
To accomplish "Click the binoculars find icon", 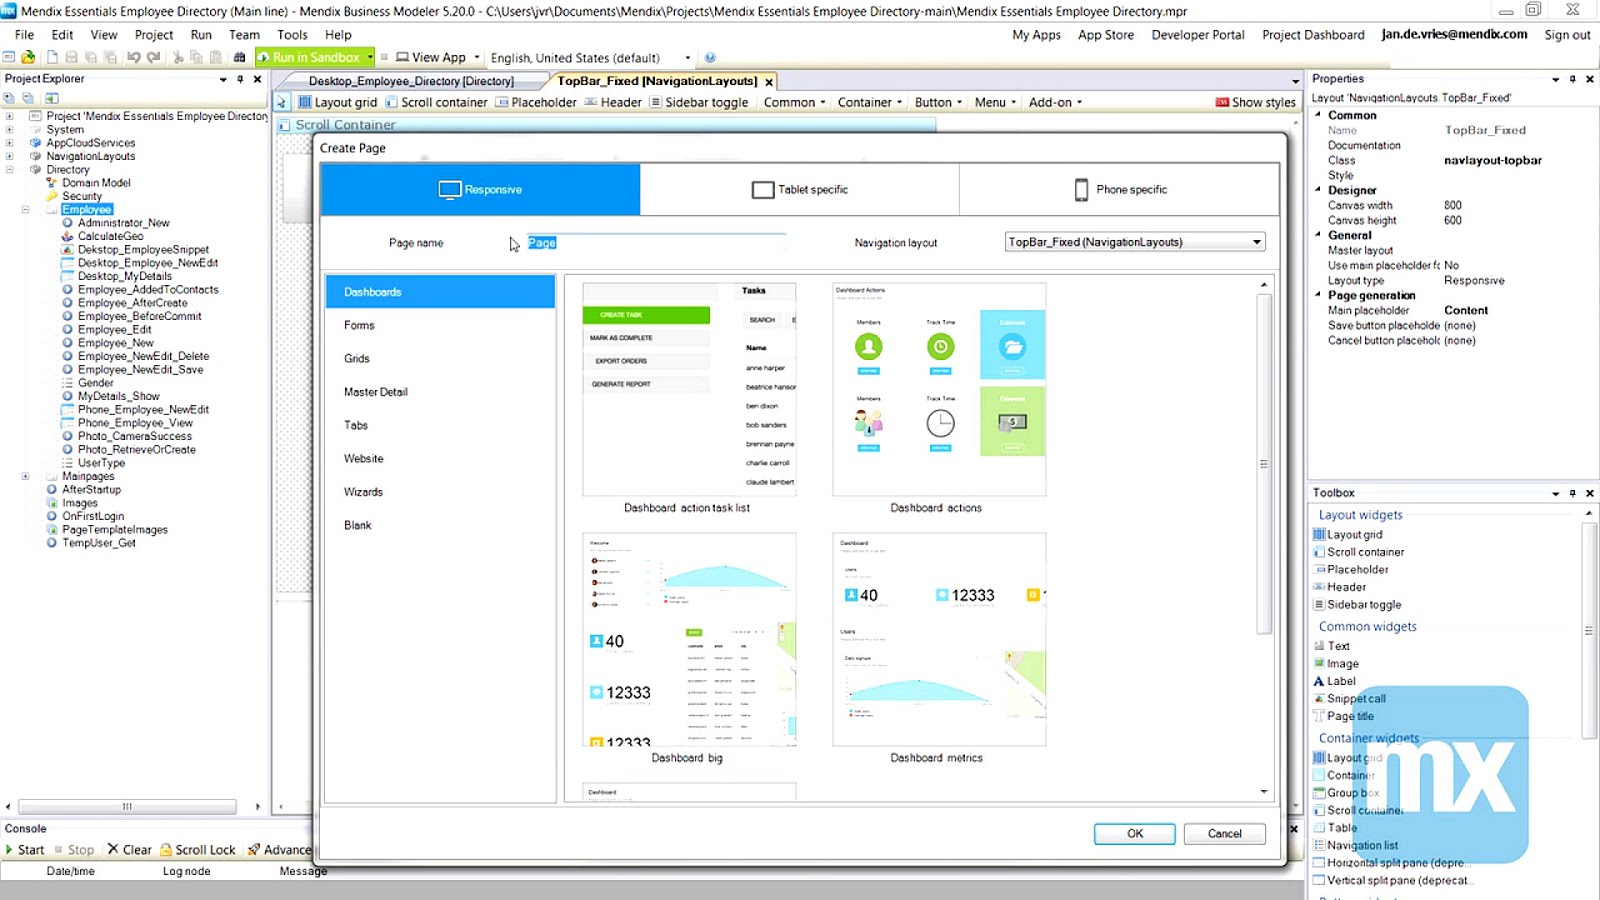I will 239,57.
